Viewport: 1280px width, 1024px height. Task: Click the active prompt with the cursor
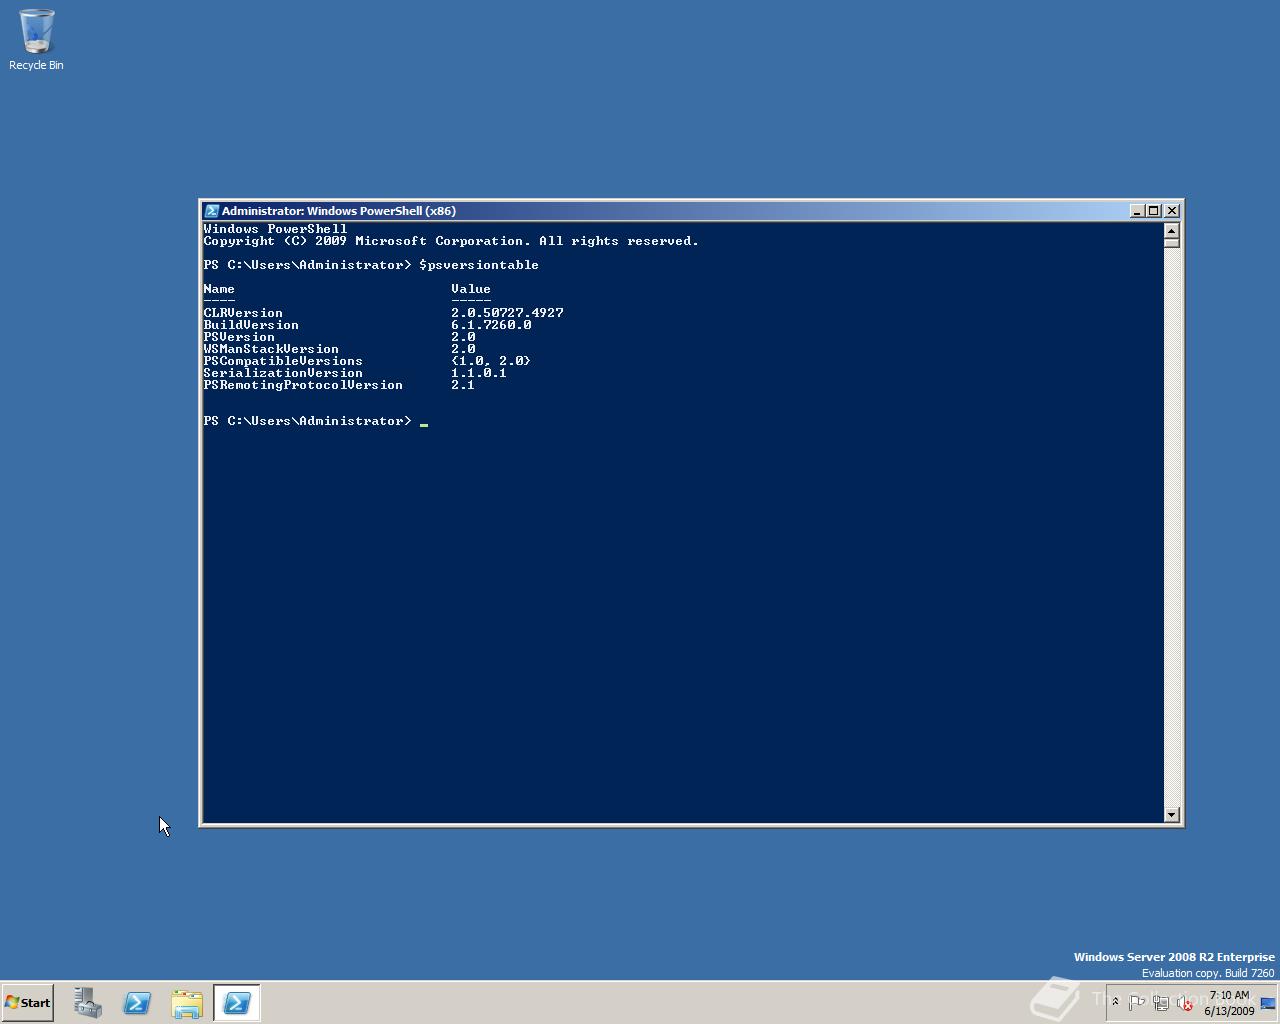point(315,421)
